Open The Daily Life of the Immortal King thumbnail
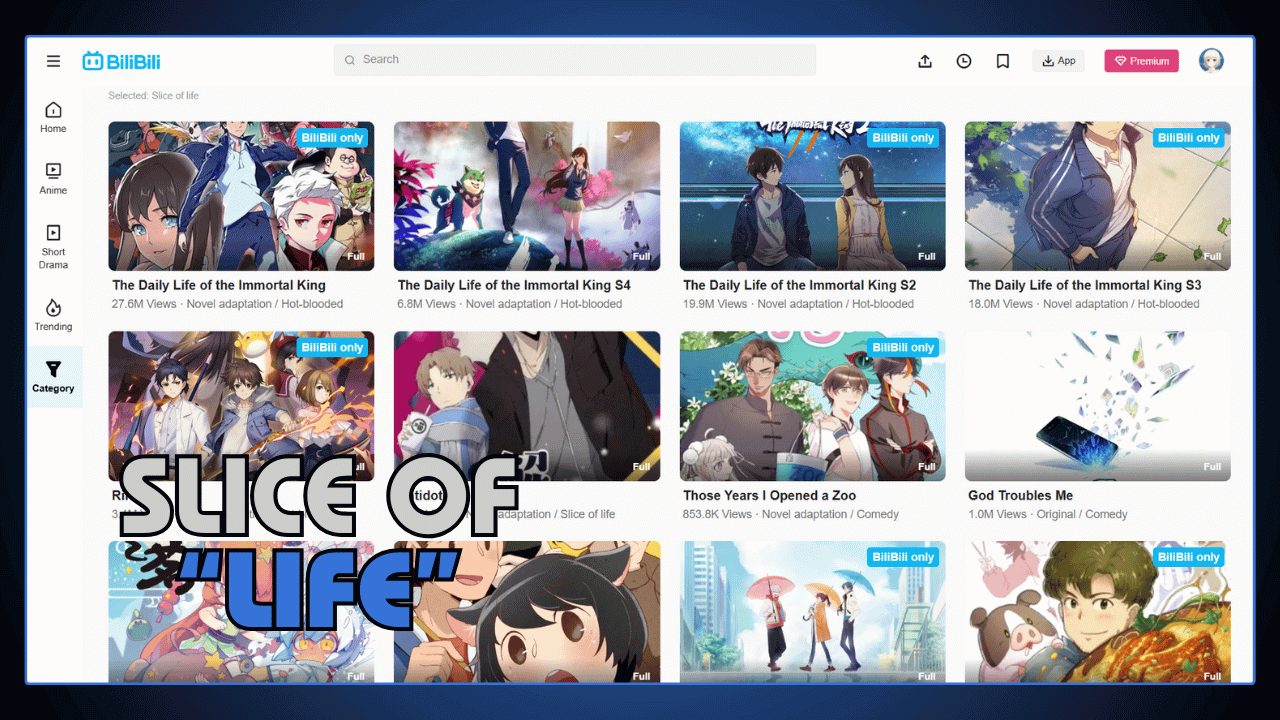This screenshot has width=1280, height=720. pos(241,196)
